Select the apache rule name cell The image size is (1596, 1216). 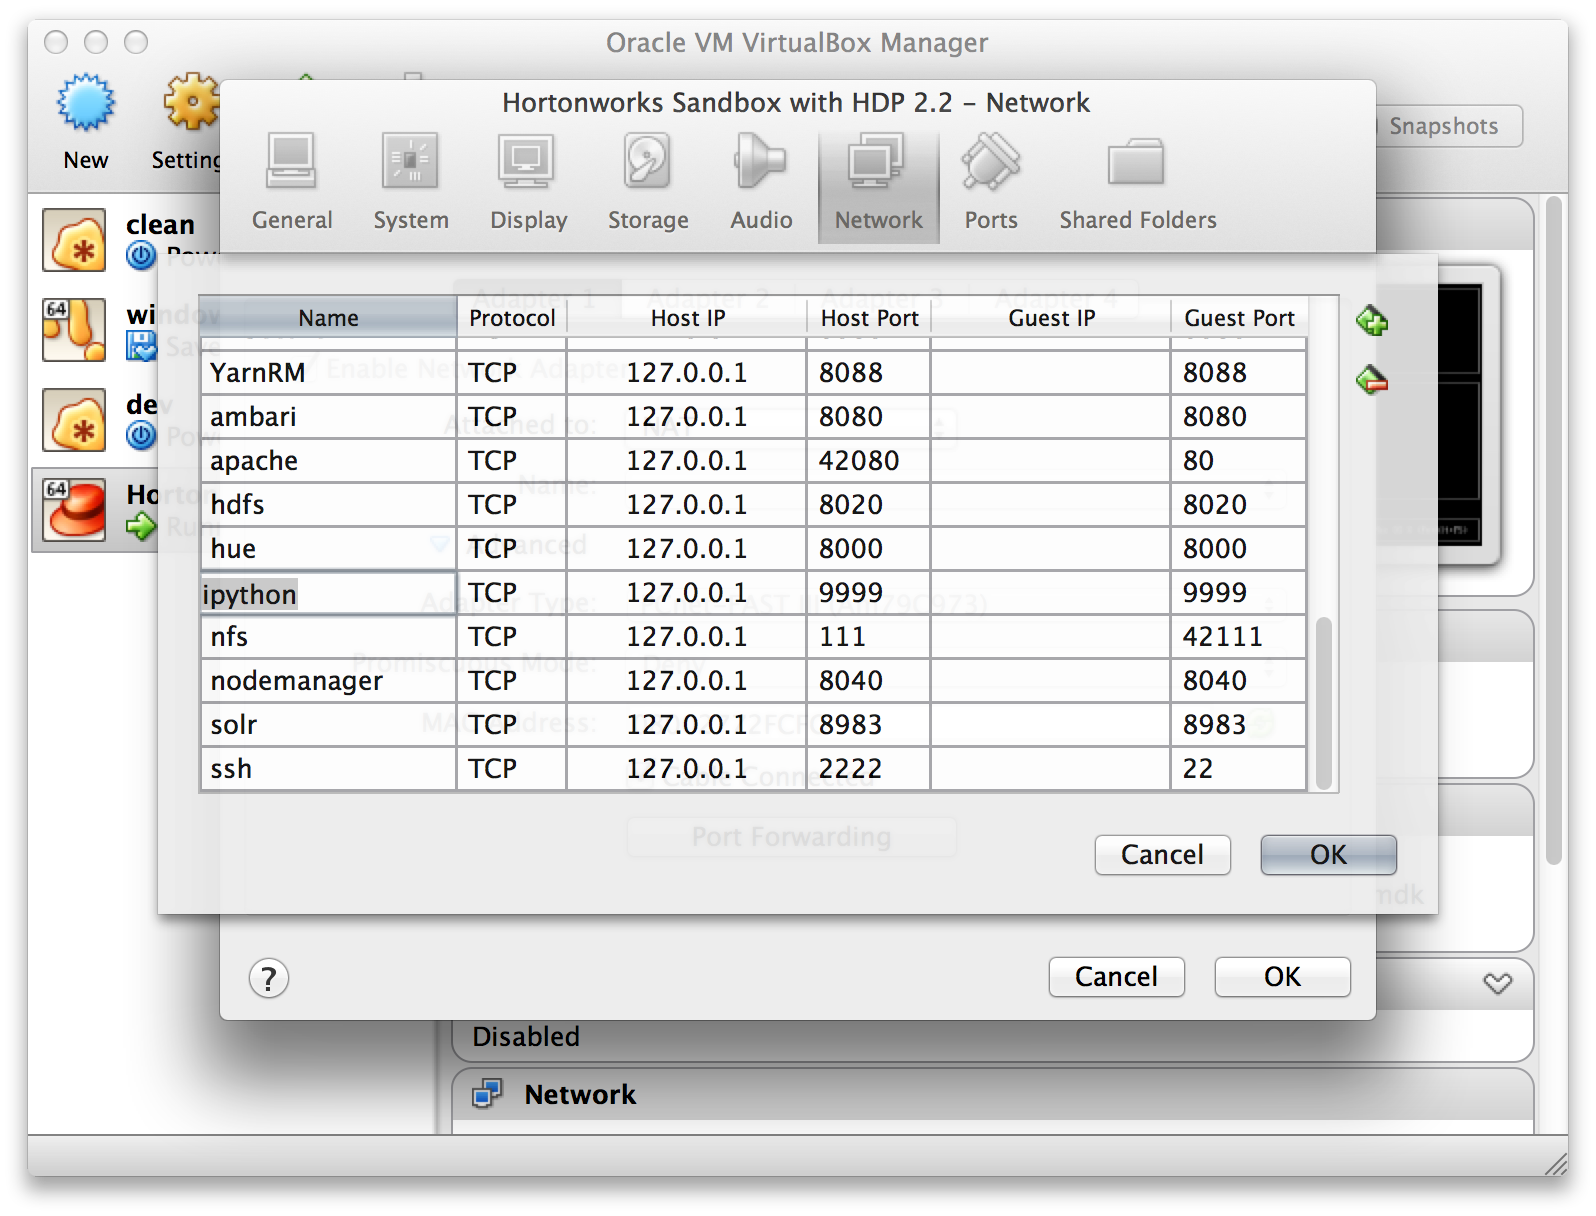coord(328,460)
